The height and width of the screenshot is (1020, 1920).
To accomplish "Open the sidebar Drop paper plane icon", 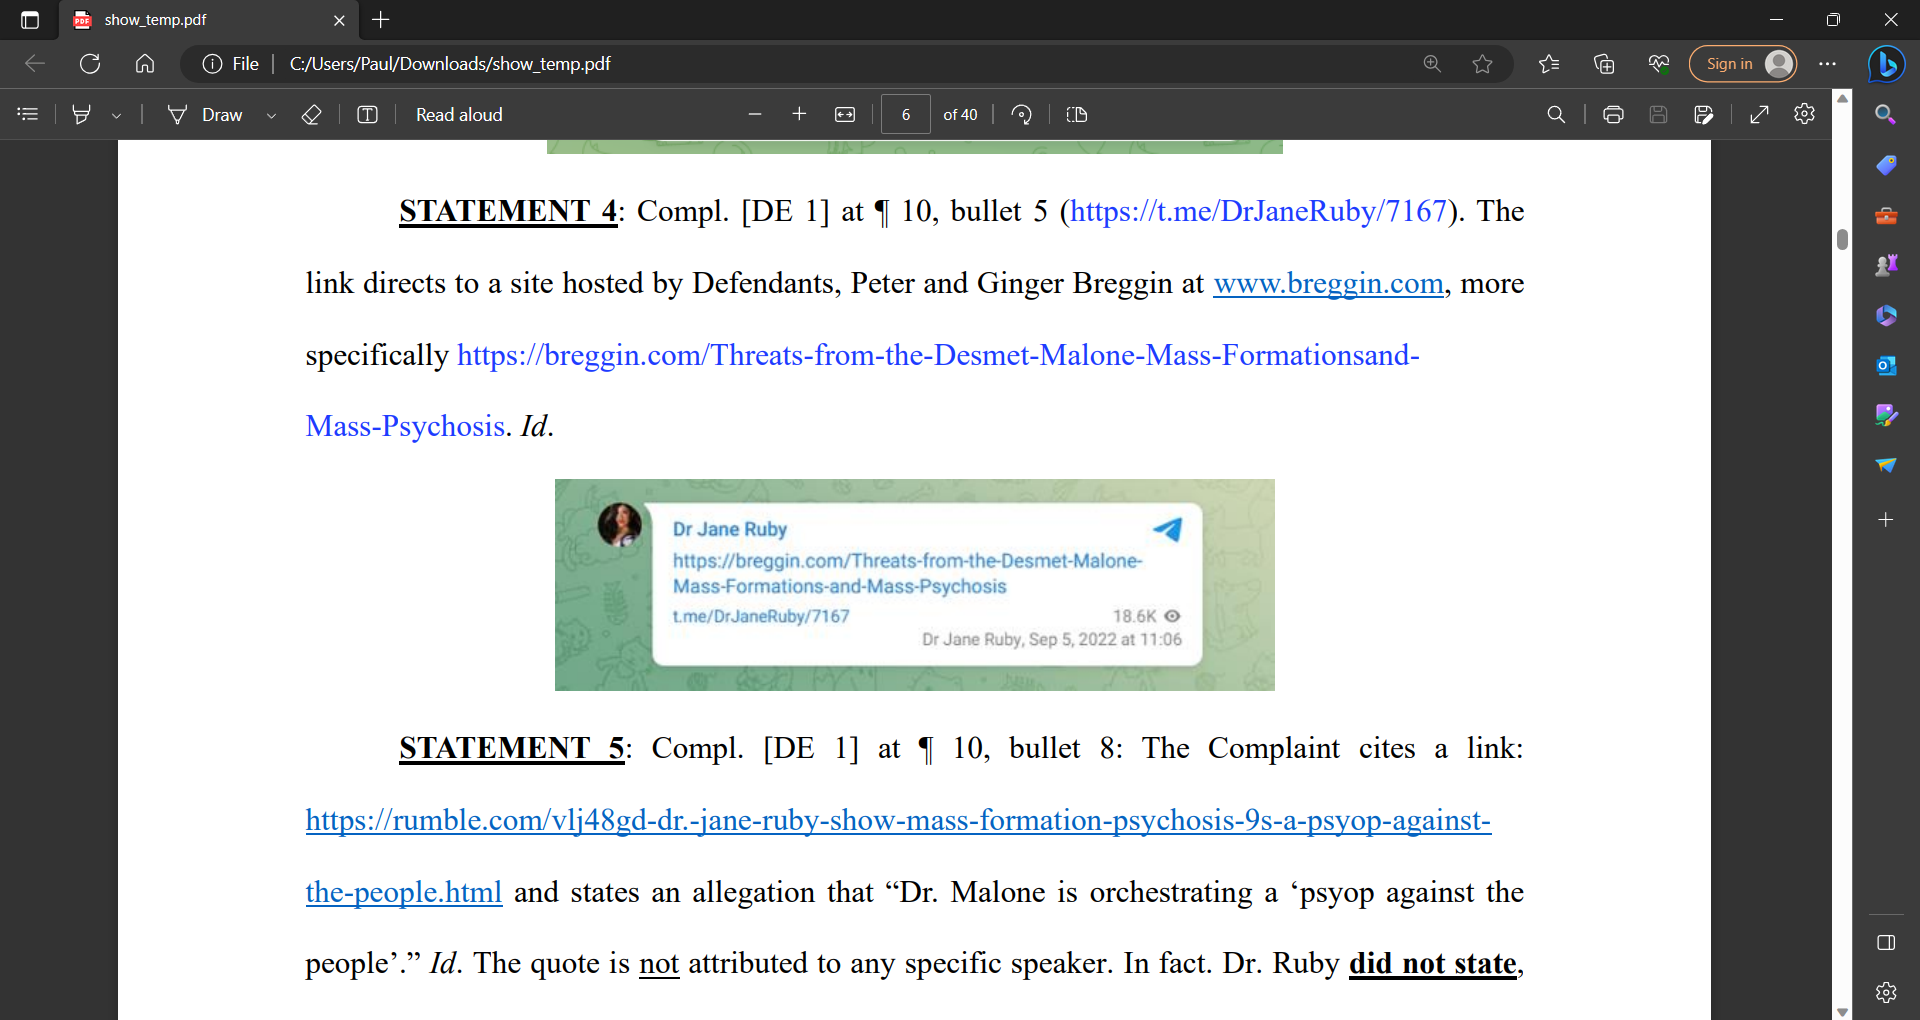I will coord(1886,466).
